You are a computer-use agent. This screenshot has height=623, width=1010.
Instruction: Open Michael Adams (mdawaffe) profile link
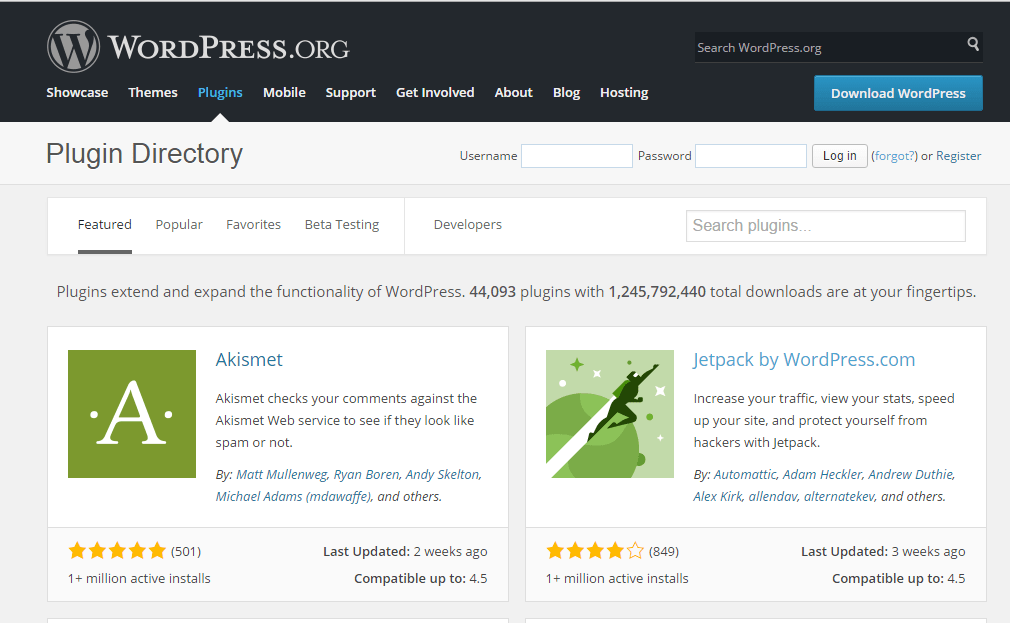(293, 497)
